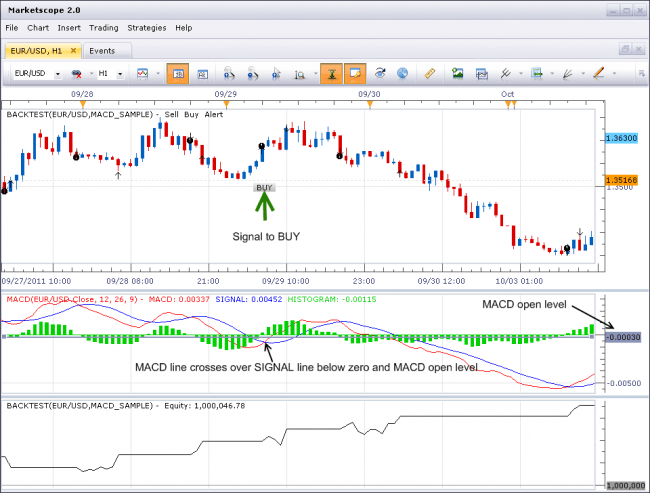Image resolution: width=650 pixels, height=493 pixels.
Task: Click the second chart window icon beside highlighted one
Action: coord(202,74)
